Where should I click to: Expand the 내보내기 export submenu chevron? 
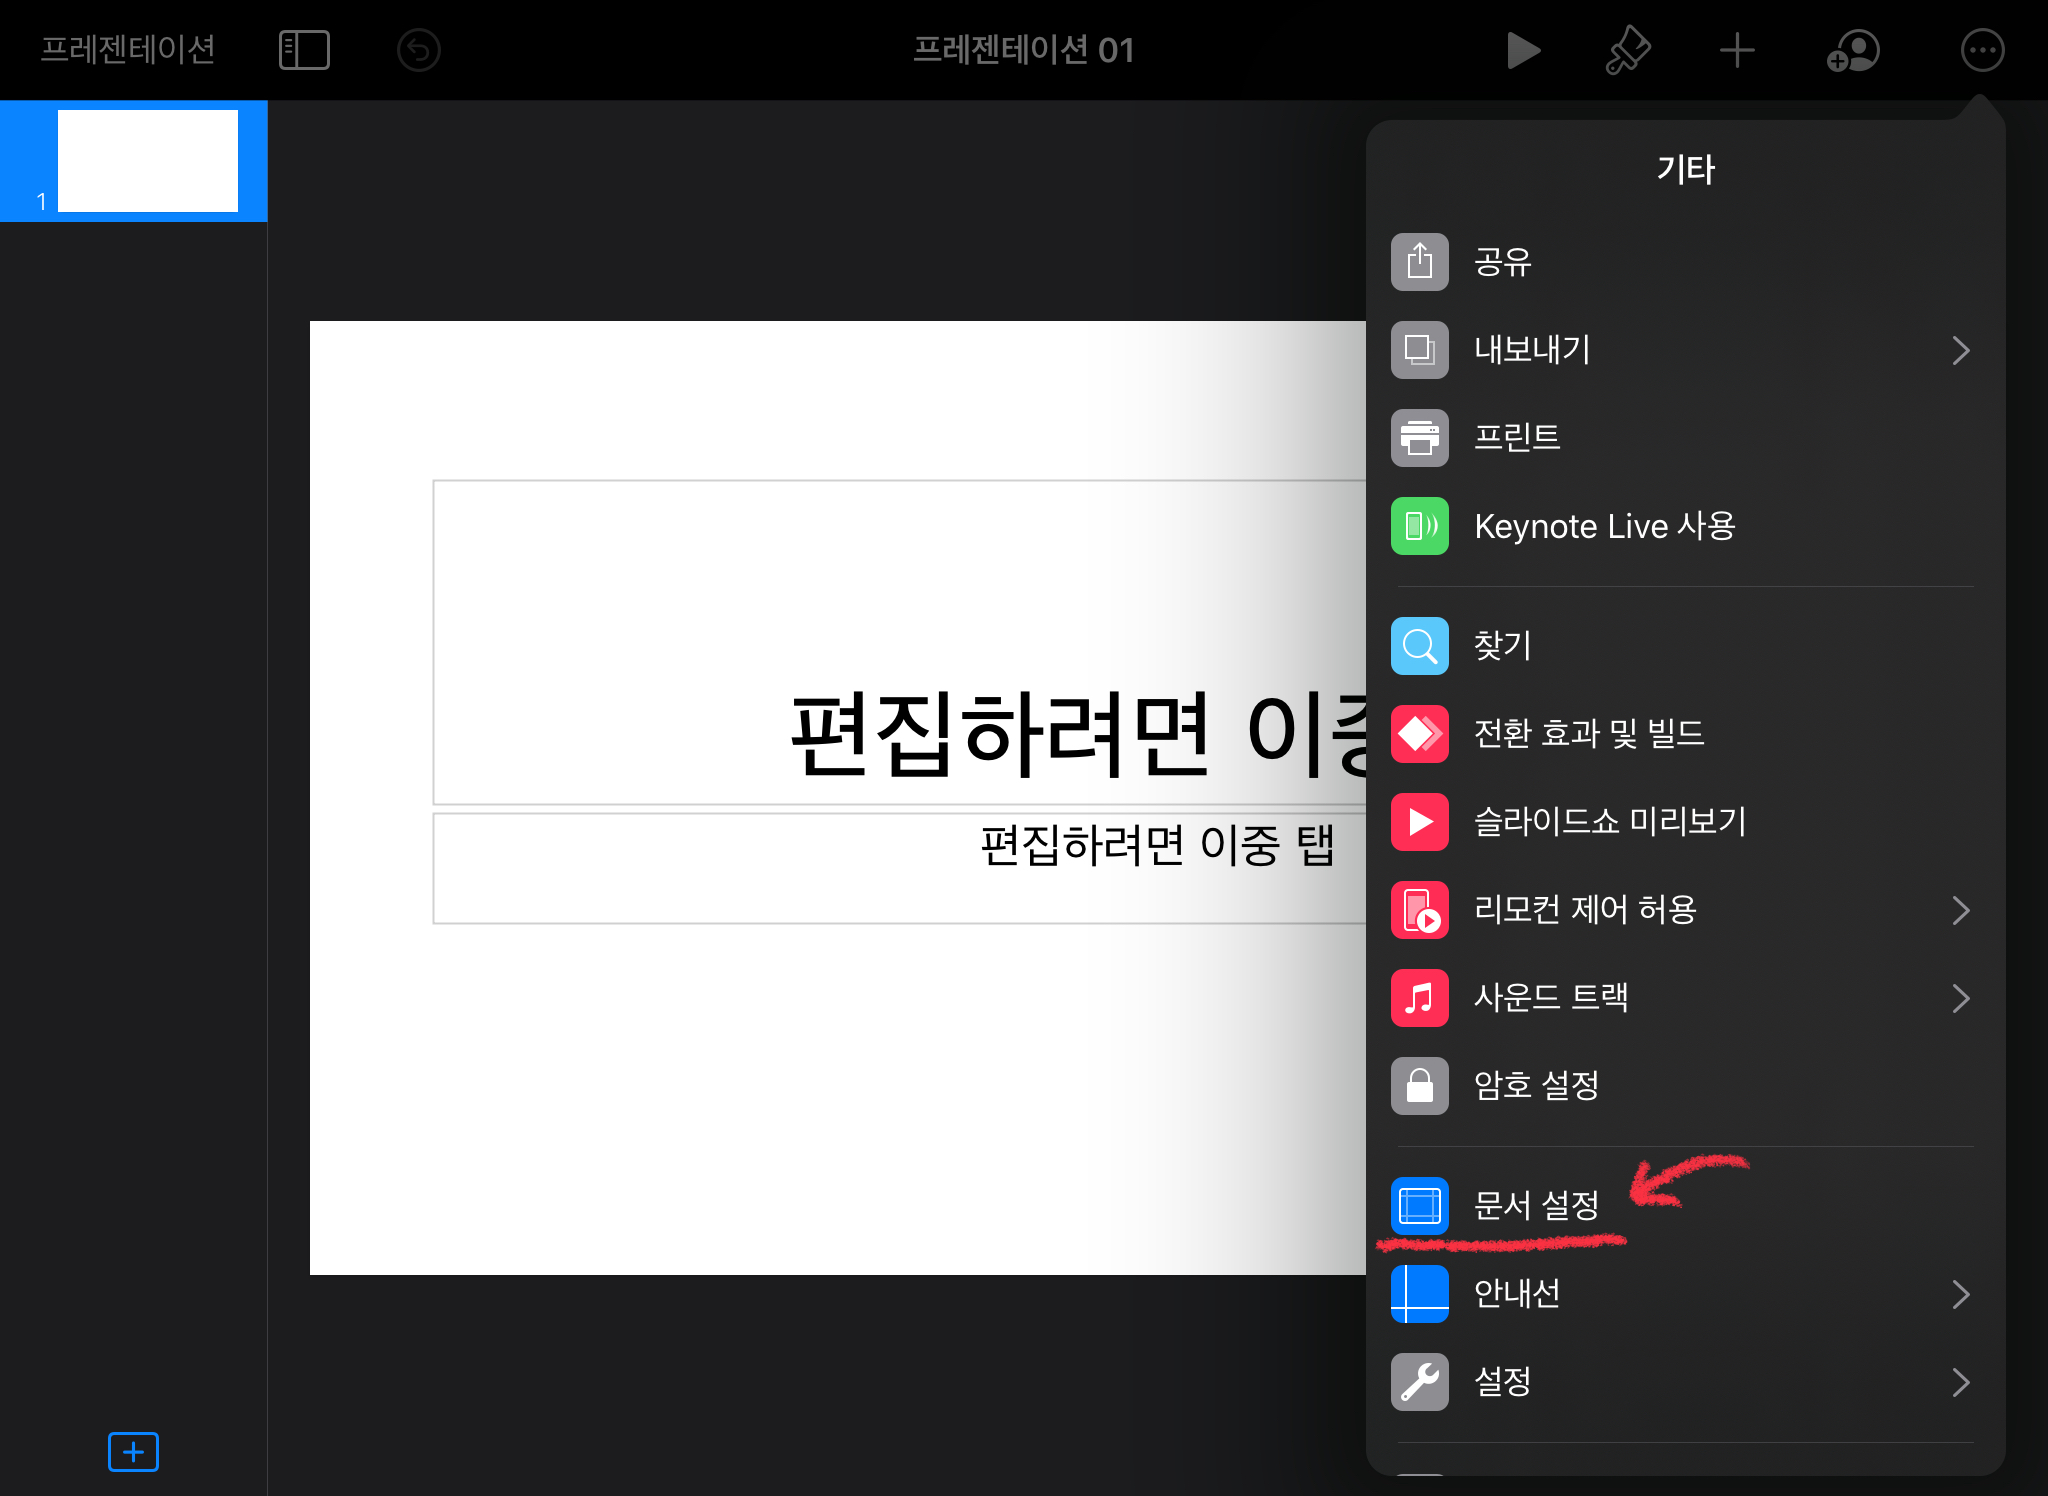point(1960,350)
